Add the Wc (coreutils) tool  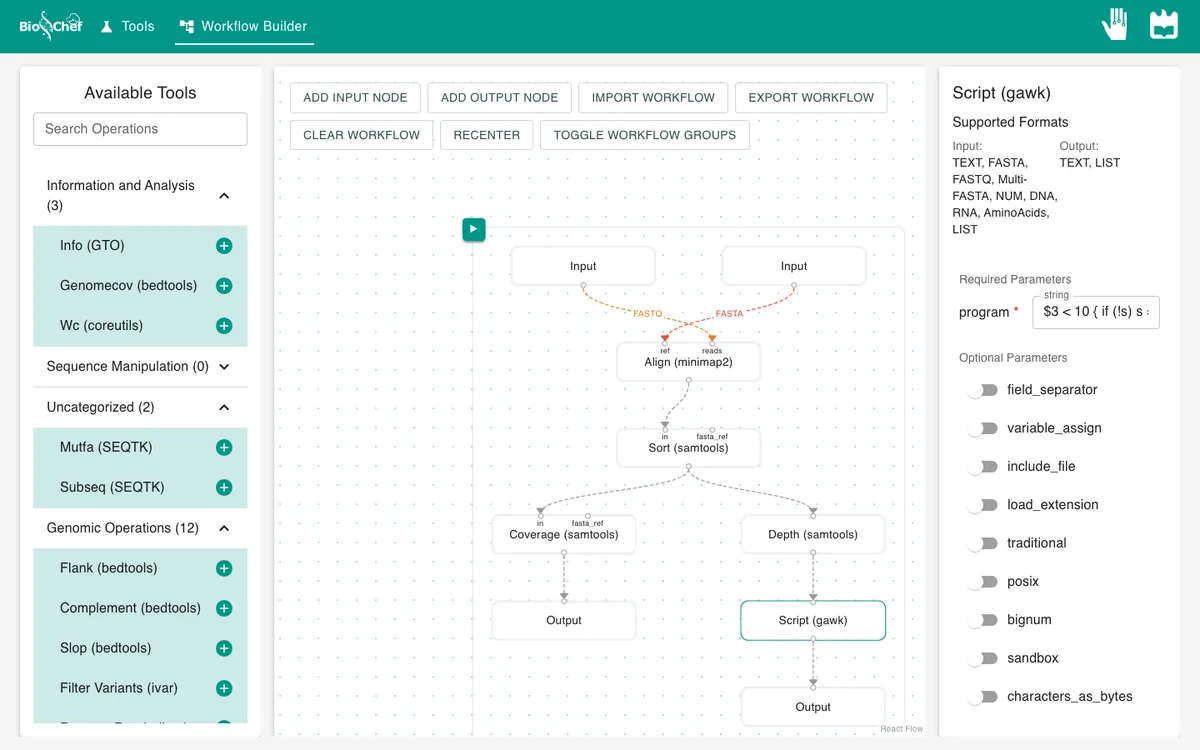(x=224, y=326)
